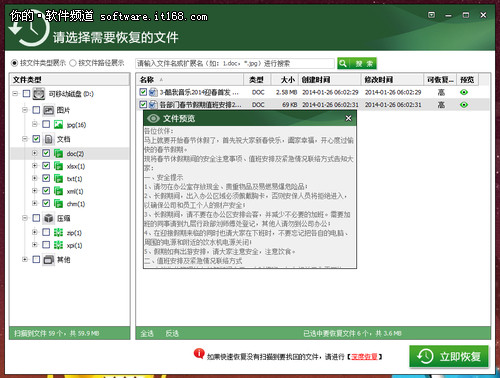The height and width of the screenshot is (378, 500).
Task: Click the xlsx(1) file type icon
Action: [x=59, y=166]
